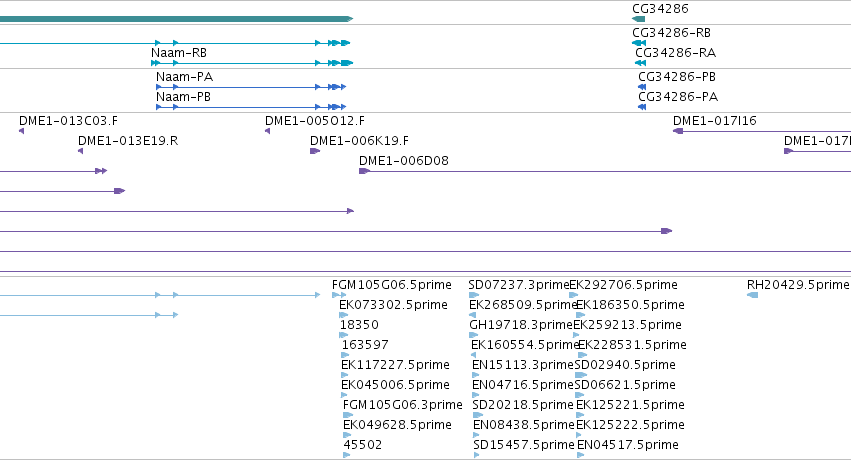Image resolution: width=851 pixels, height=460 pixels.
Task: Click the FGM105G06.5prime EST label
Action: pyautogui.click(x=392, y=285)
